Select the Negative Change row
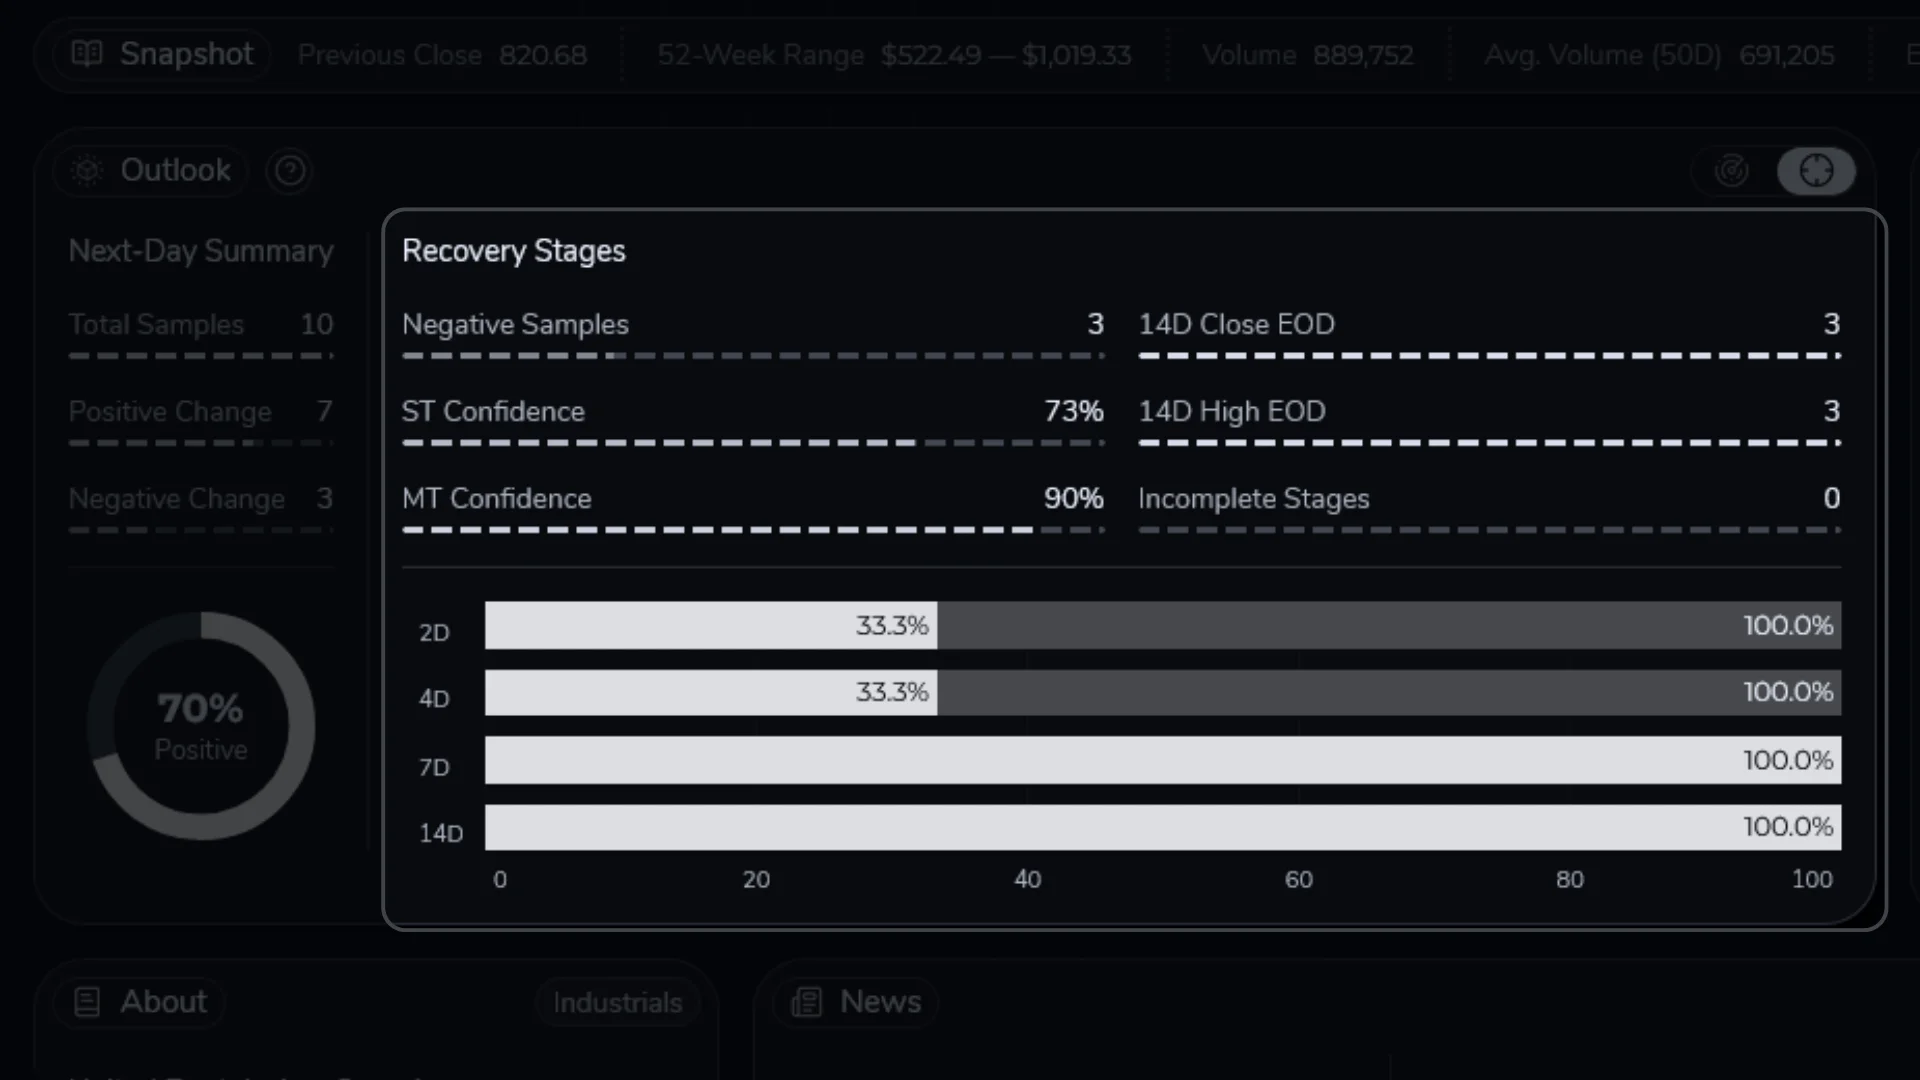The height and width of the screenshot is (1080, 1920). point(200,499)
